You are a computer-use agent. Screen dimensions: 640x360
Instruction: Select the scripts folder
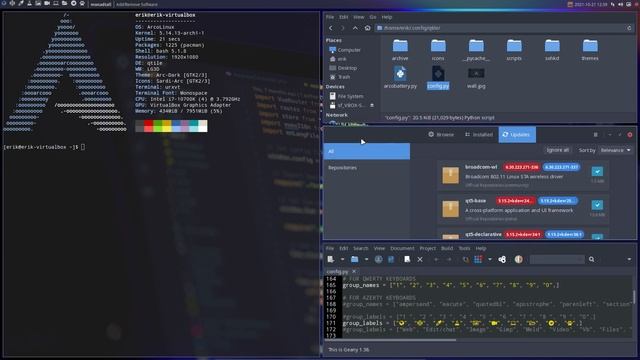pos(514,50)
